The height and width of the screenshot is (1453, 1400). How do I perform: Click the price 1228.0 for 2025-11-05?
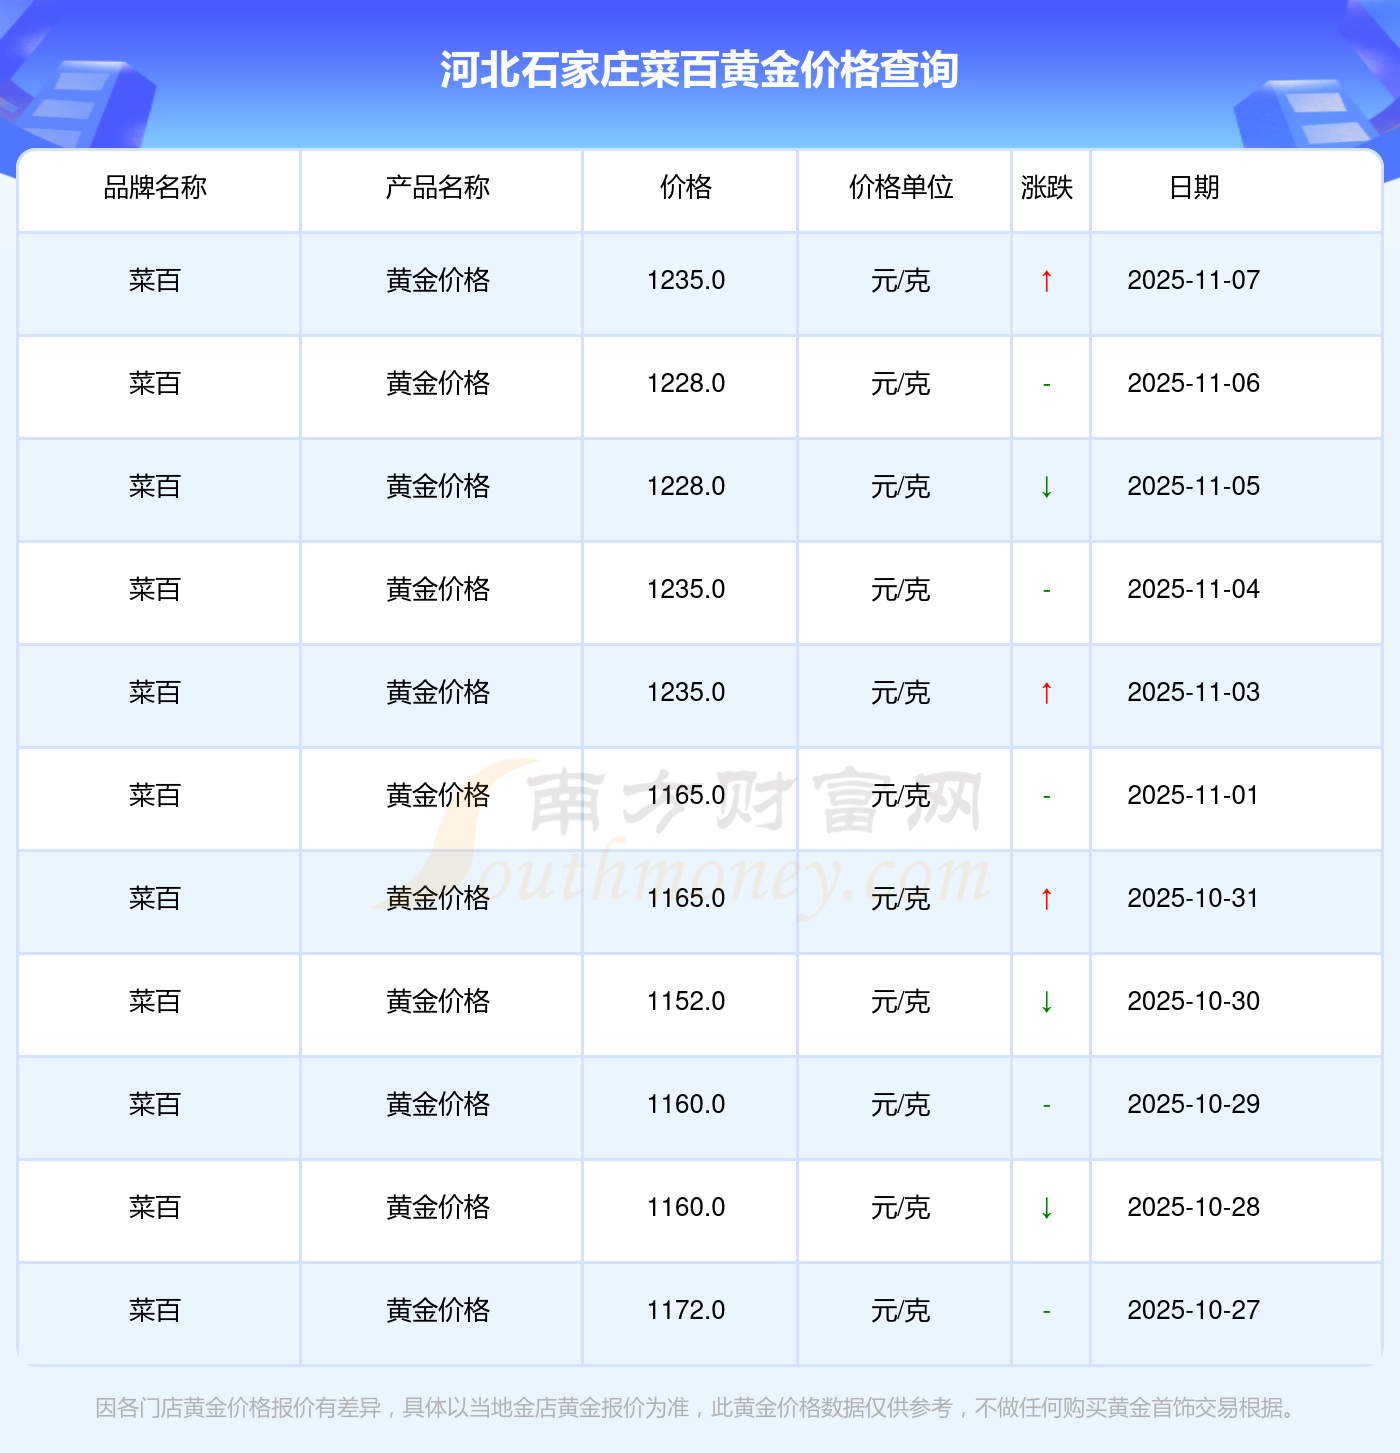[x=686, y=487]
